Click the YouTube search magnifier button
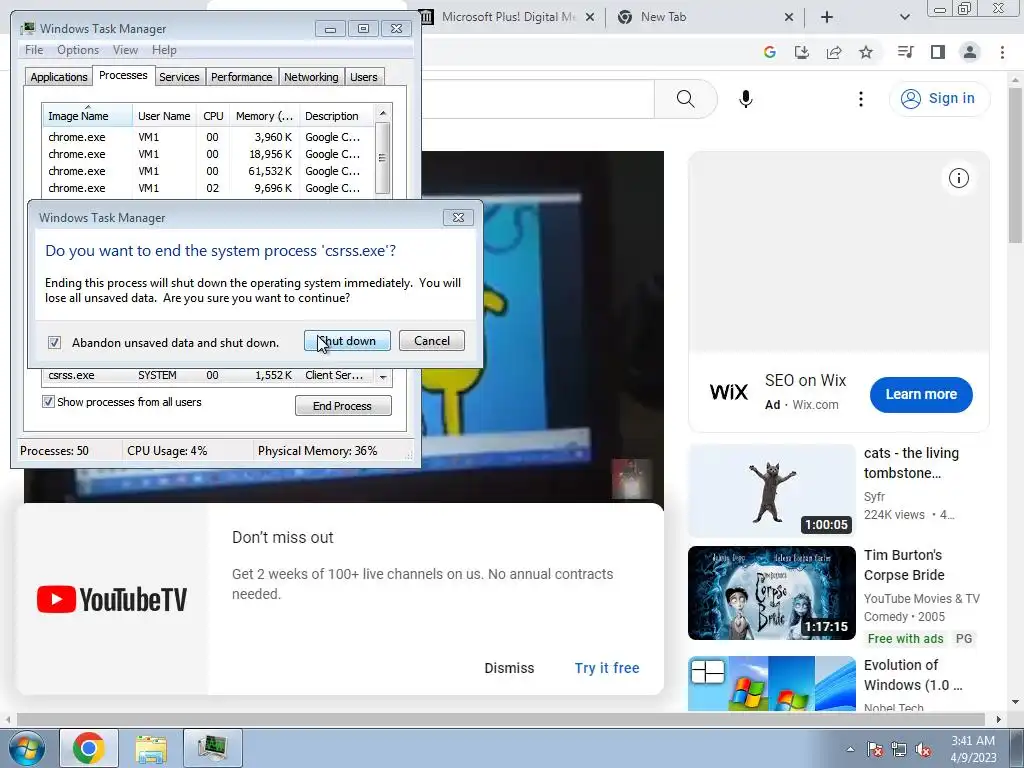1024x768 pixels. [x=686, y=99]
